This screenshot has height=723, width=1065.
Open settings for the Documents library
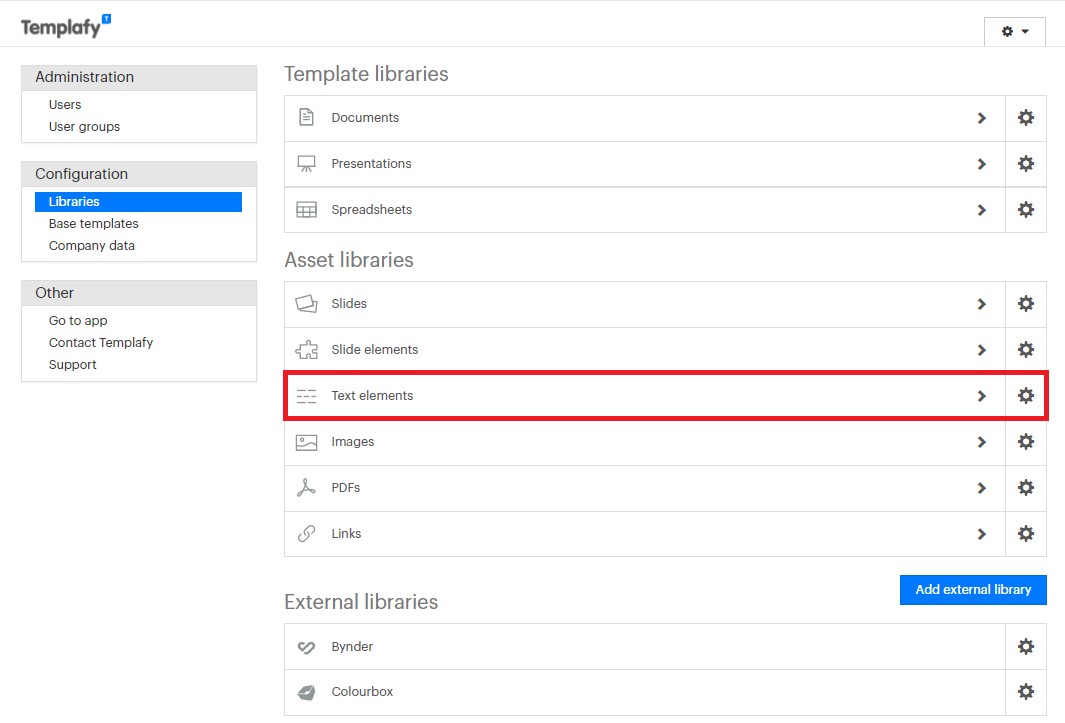(x=1026, y=117)
